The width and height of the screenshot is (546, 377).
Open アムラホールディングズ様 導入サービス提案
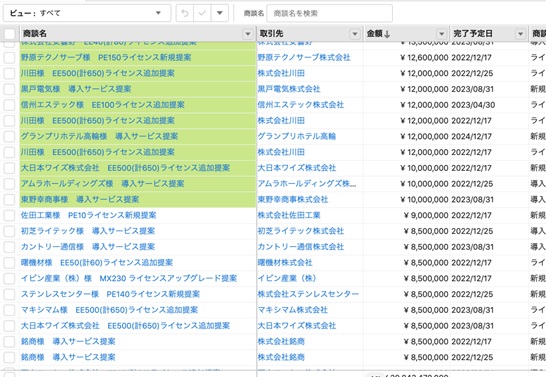(102, 184)
